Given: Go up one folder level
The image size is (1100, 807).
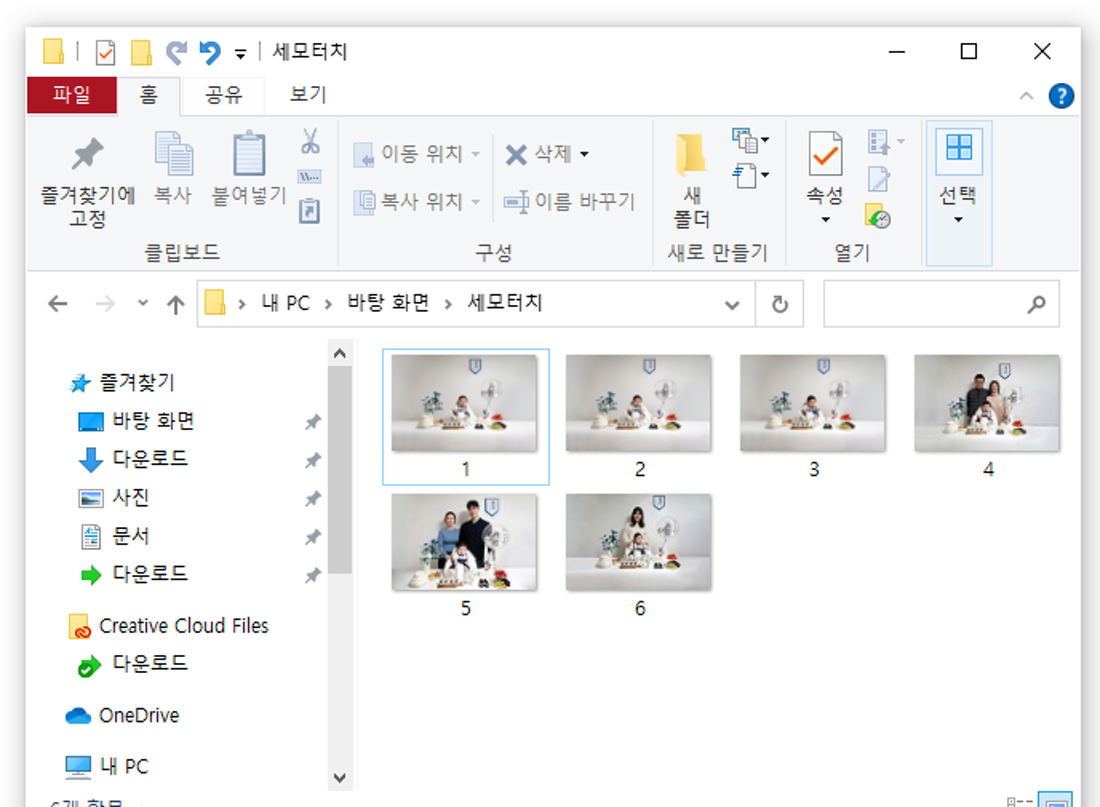Looking at the screenshot, I should pos(175,304).
